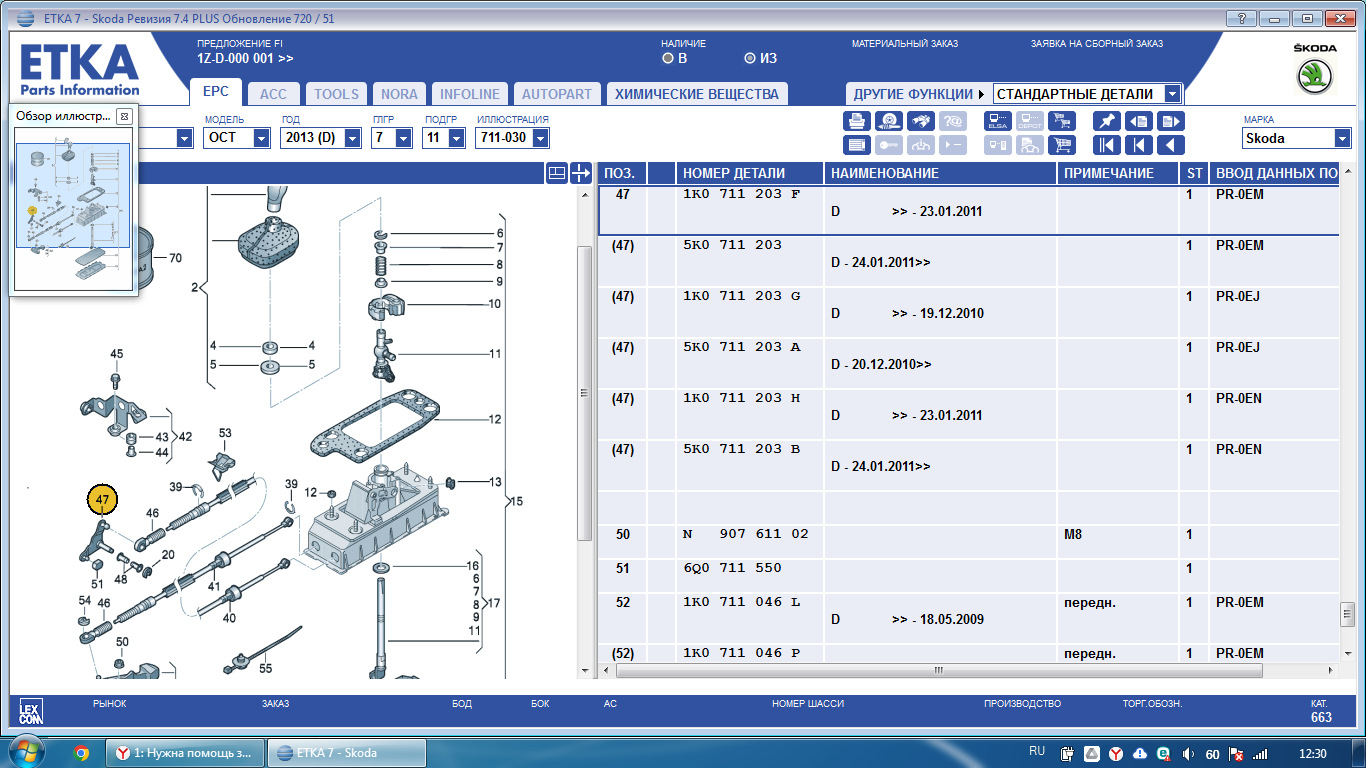Open the МОДЕЛЬ dropdown showing OCT
The height and width of the screenshot is (768, 1366).
click(x=237, y=138)
